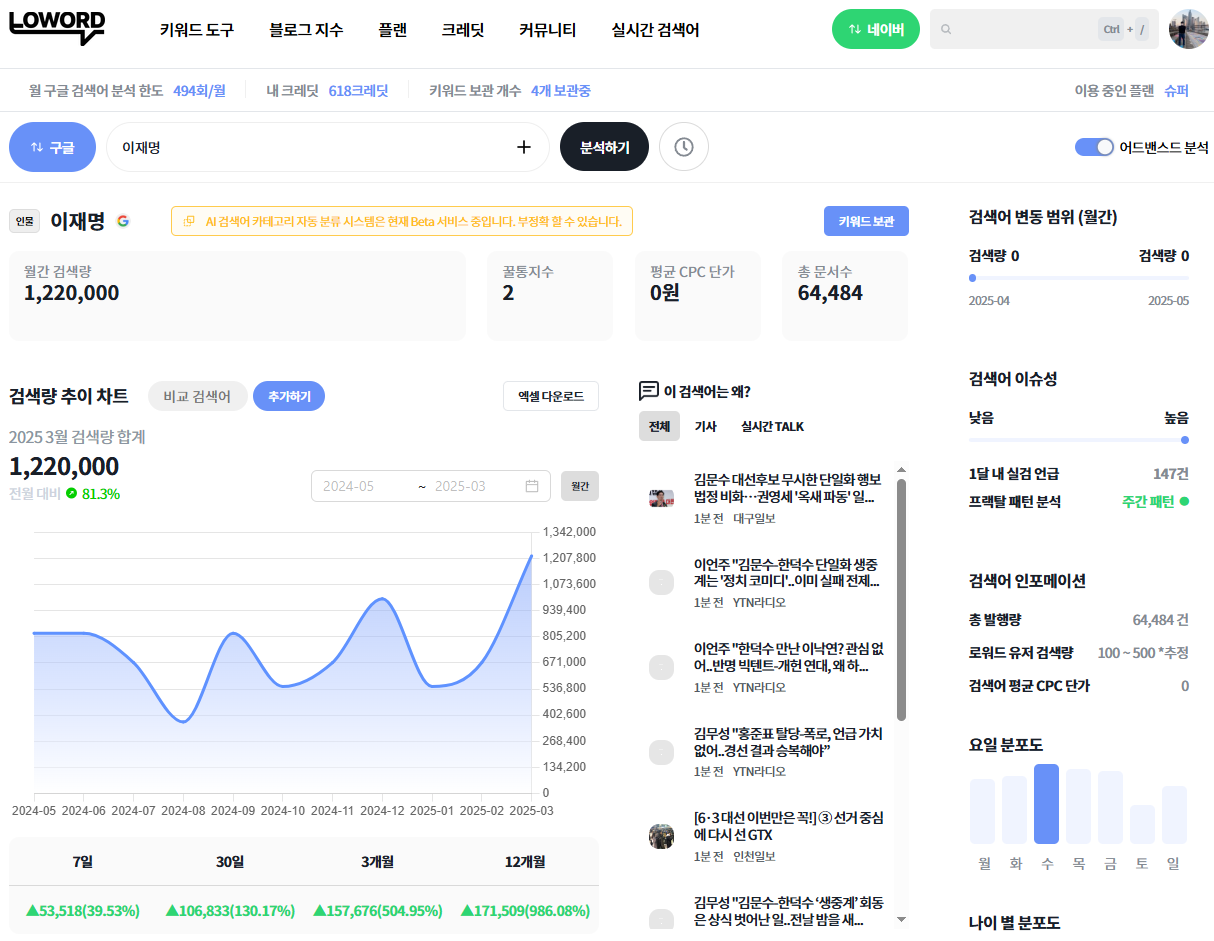Click the beta notice icon in yellow banner
The width and height of the screenshot is (1214, 941).
click(x=189, y=221)
